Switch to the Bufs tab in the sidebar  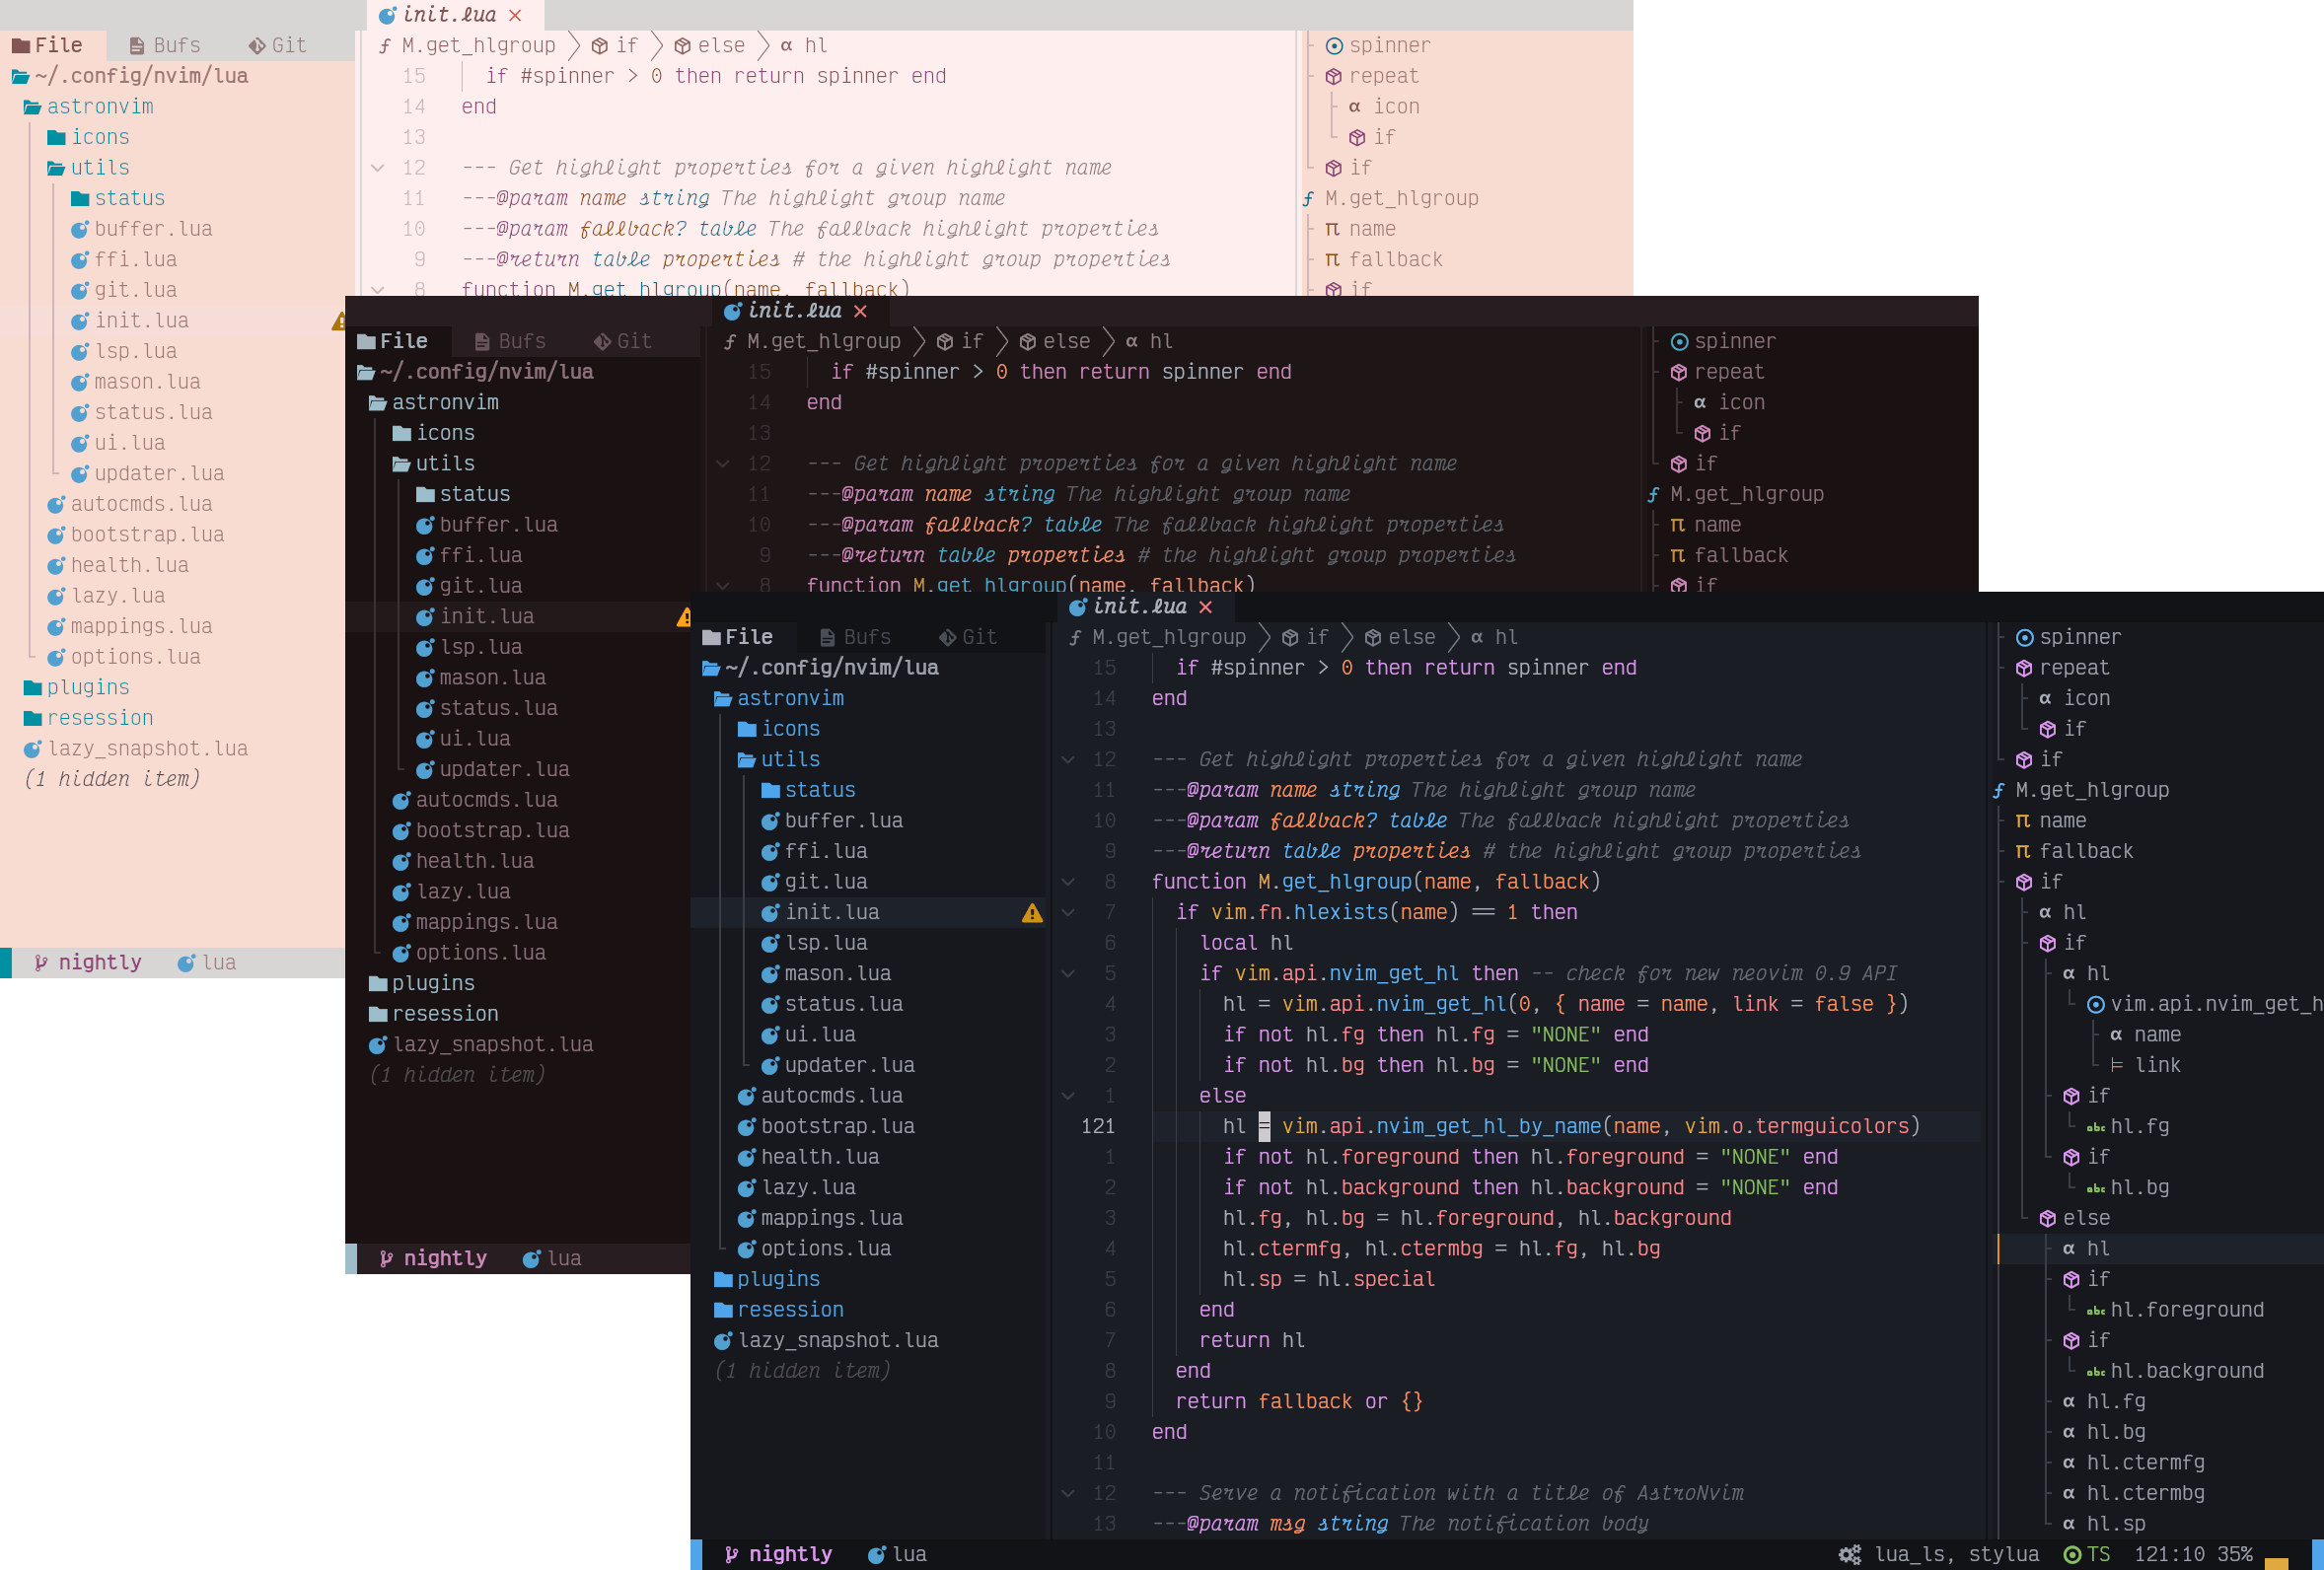click(855, 636)
